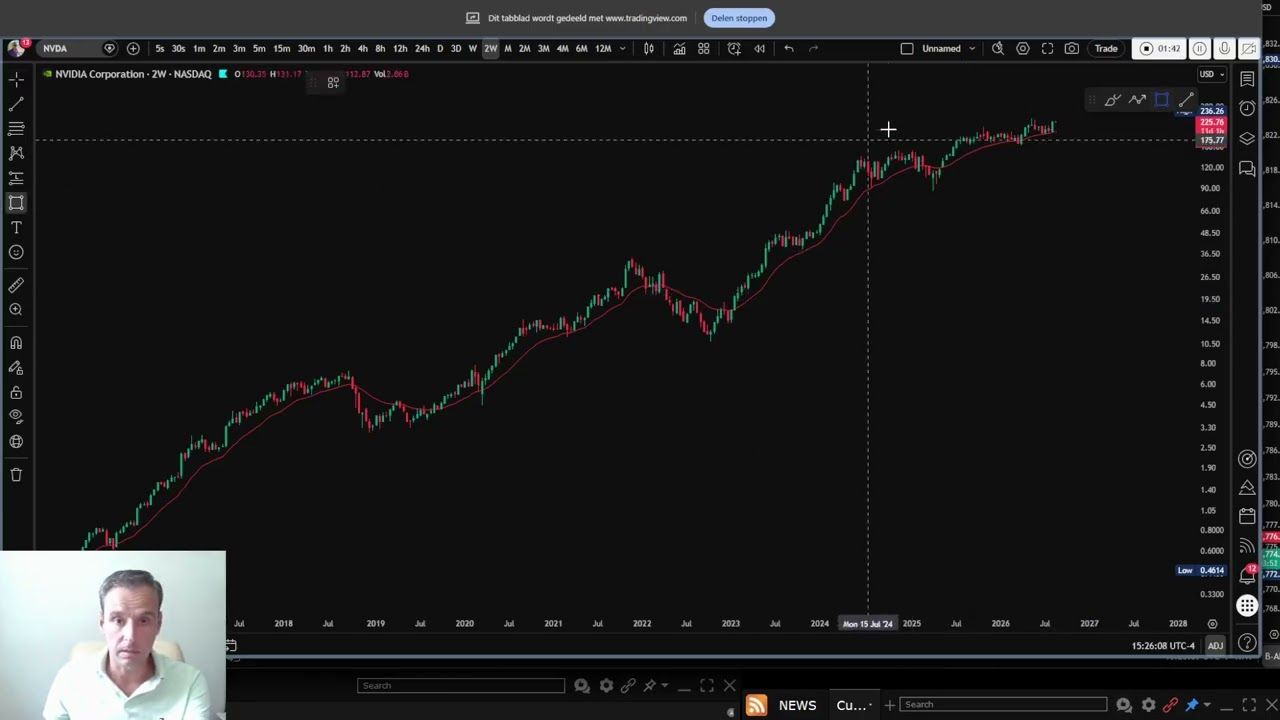The image size is (1280, 720).
Task: Click the Search field left of NEWS
Action: (461, 686)
